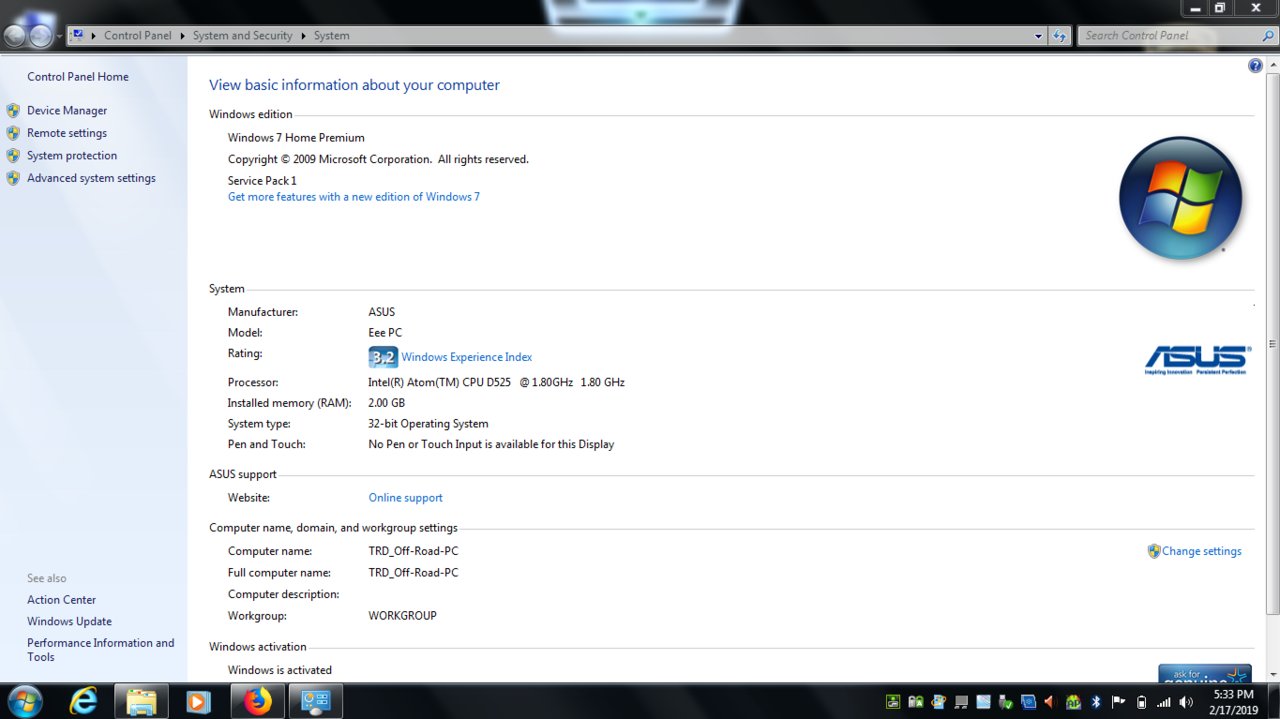Open Windows Update under See also

[69, 622]
